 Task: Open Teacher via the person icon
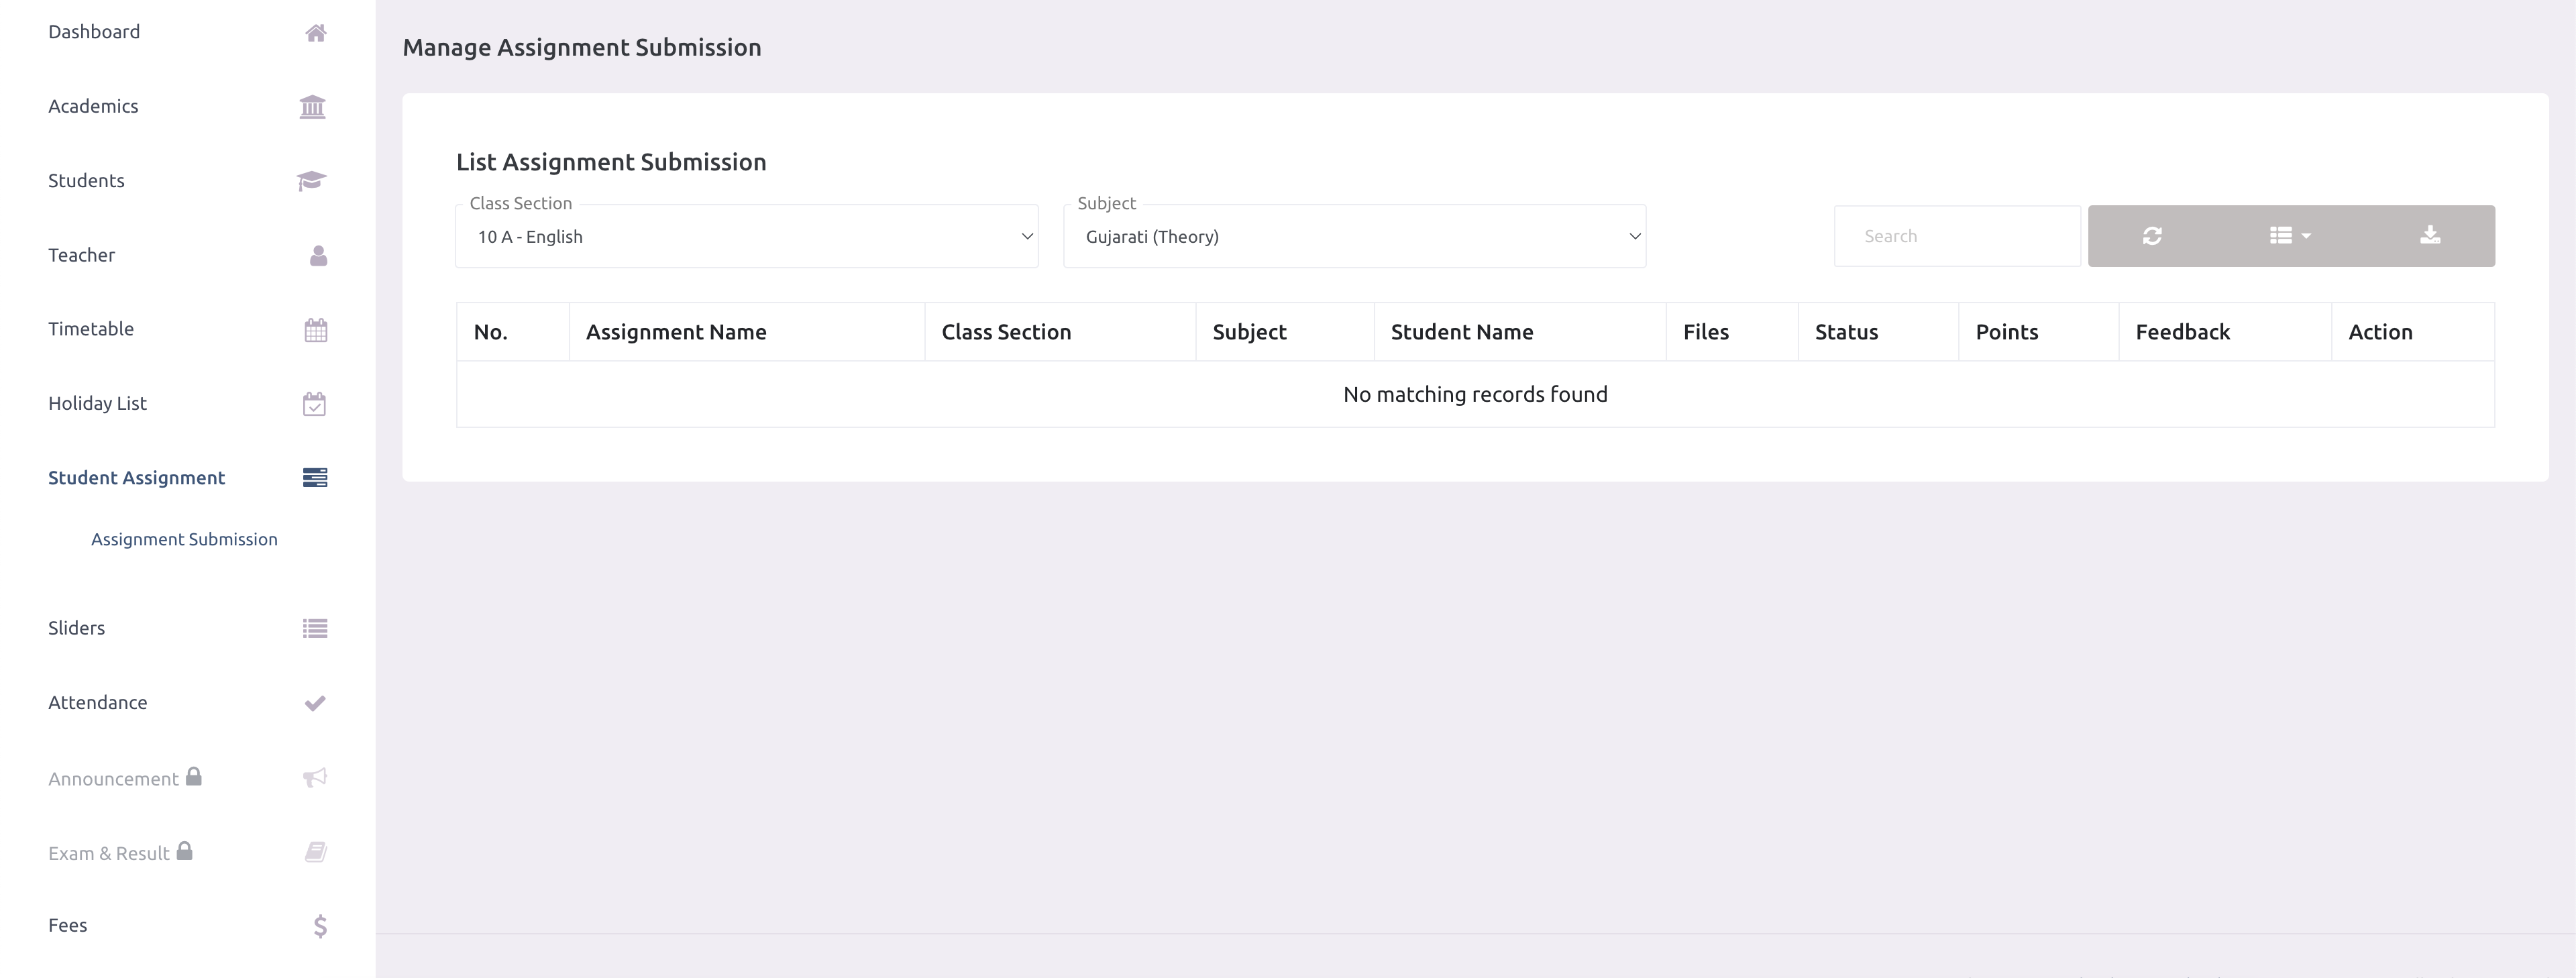316,255
